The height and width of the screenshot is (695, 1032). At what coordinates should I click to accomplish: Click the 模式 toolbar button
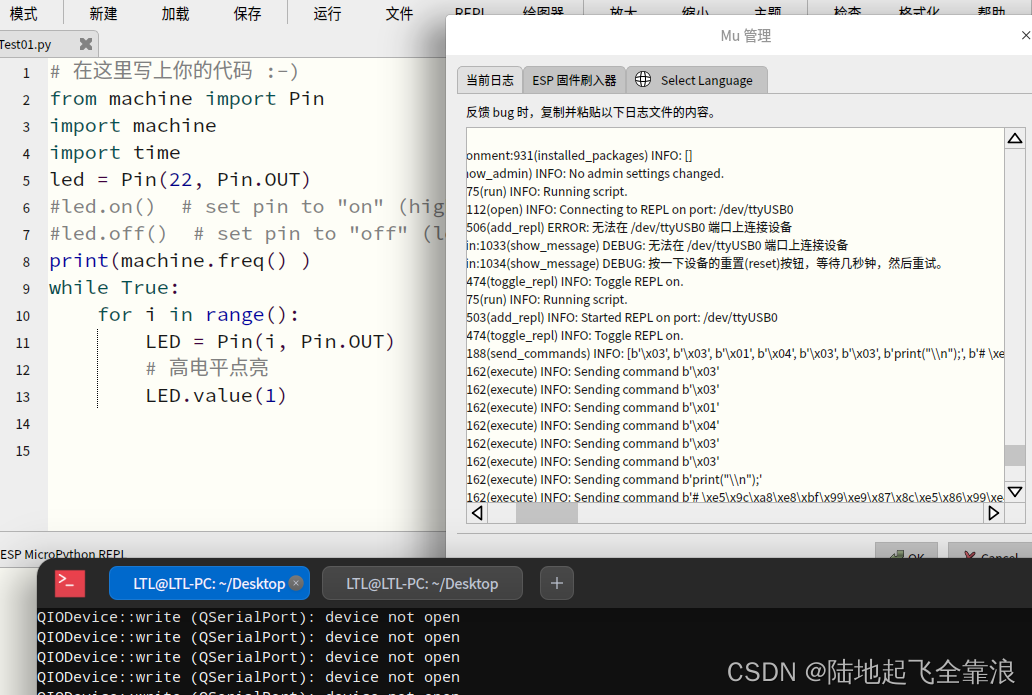pos(24,13)
